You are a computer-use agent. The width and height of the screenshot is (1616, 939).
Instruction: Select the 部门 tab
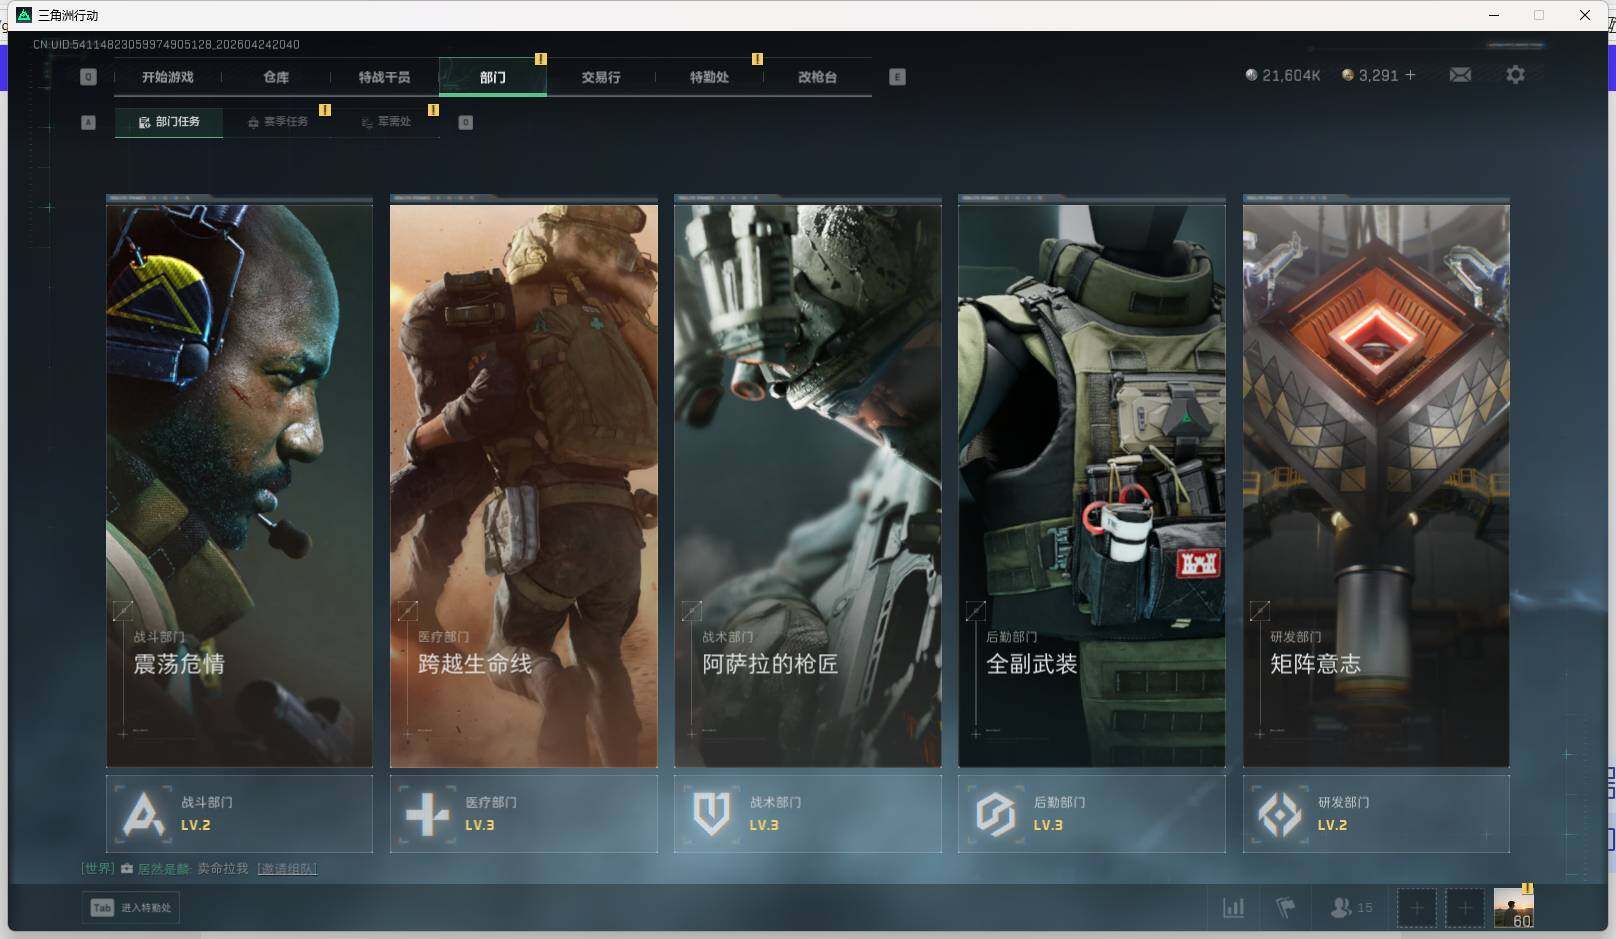493,77
